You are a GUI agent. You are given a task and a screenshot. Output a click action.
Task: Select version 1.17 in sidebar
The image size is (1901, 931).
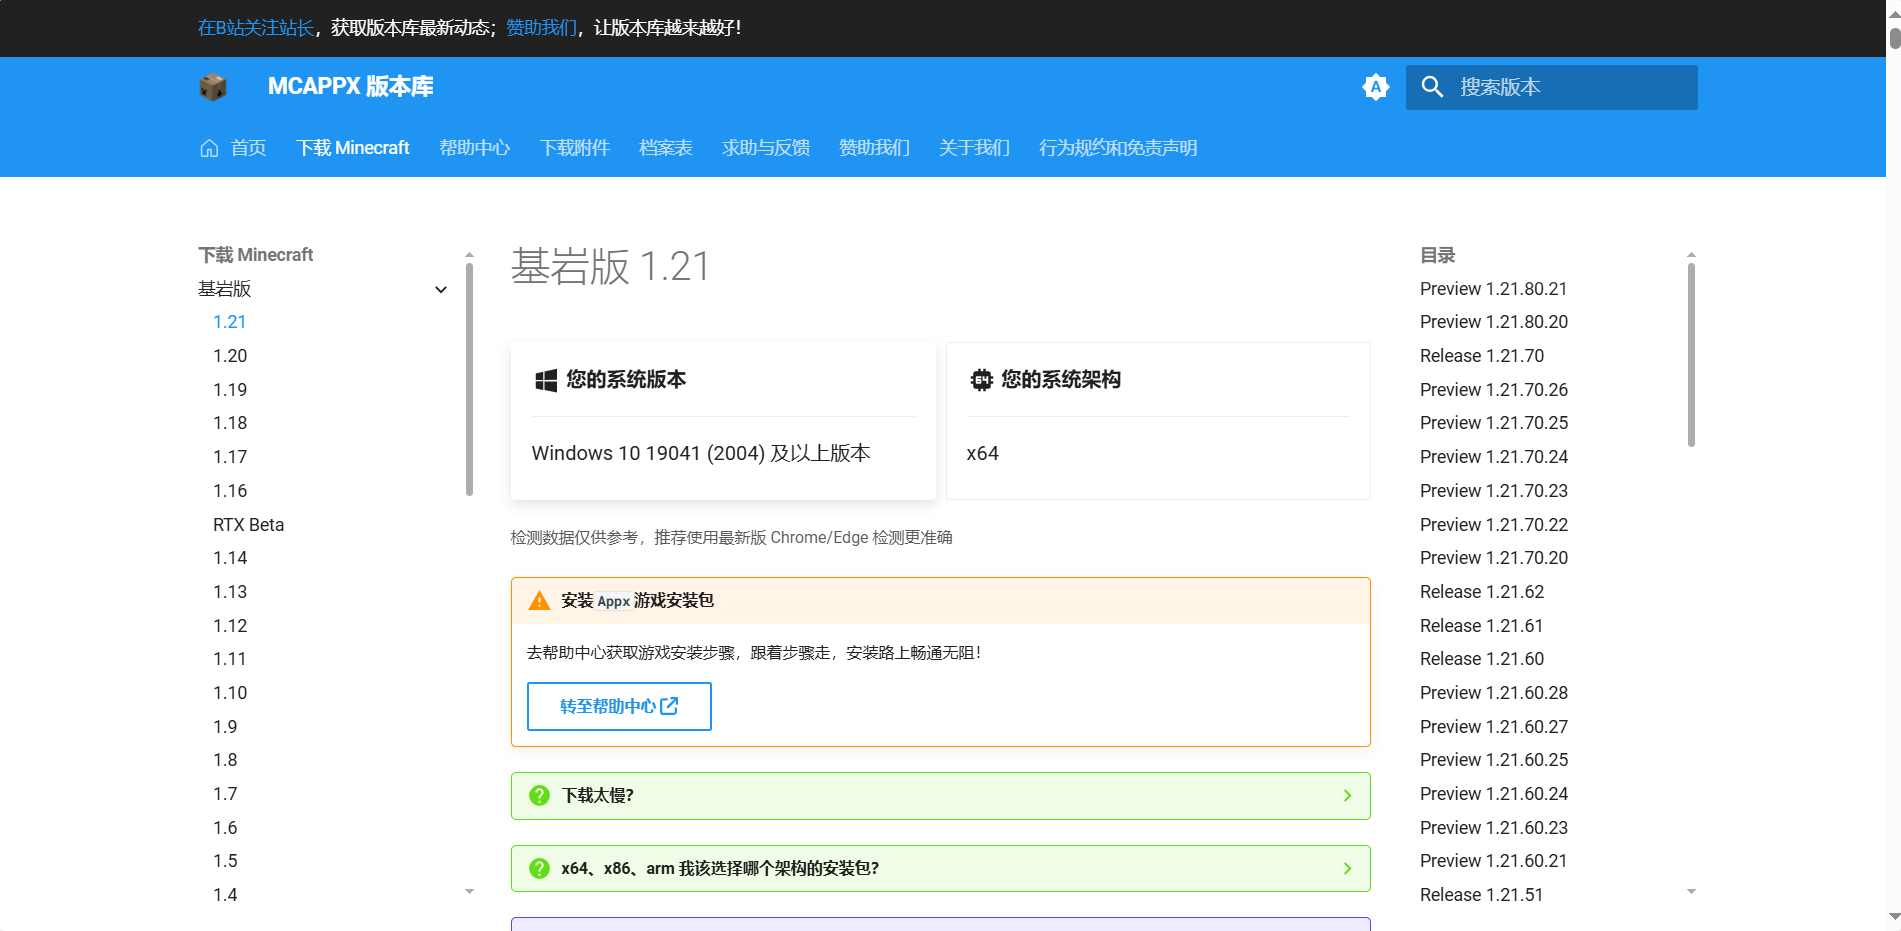230,457
